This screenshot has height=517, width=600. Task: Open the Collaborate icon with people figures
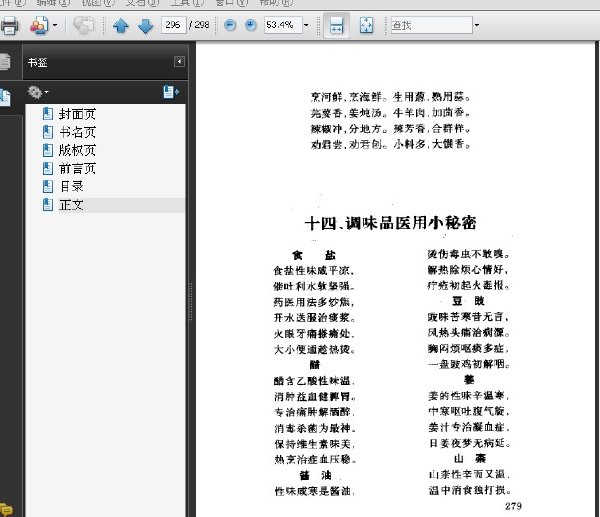39,26
